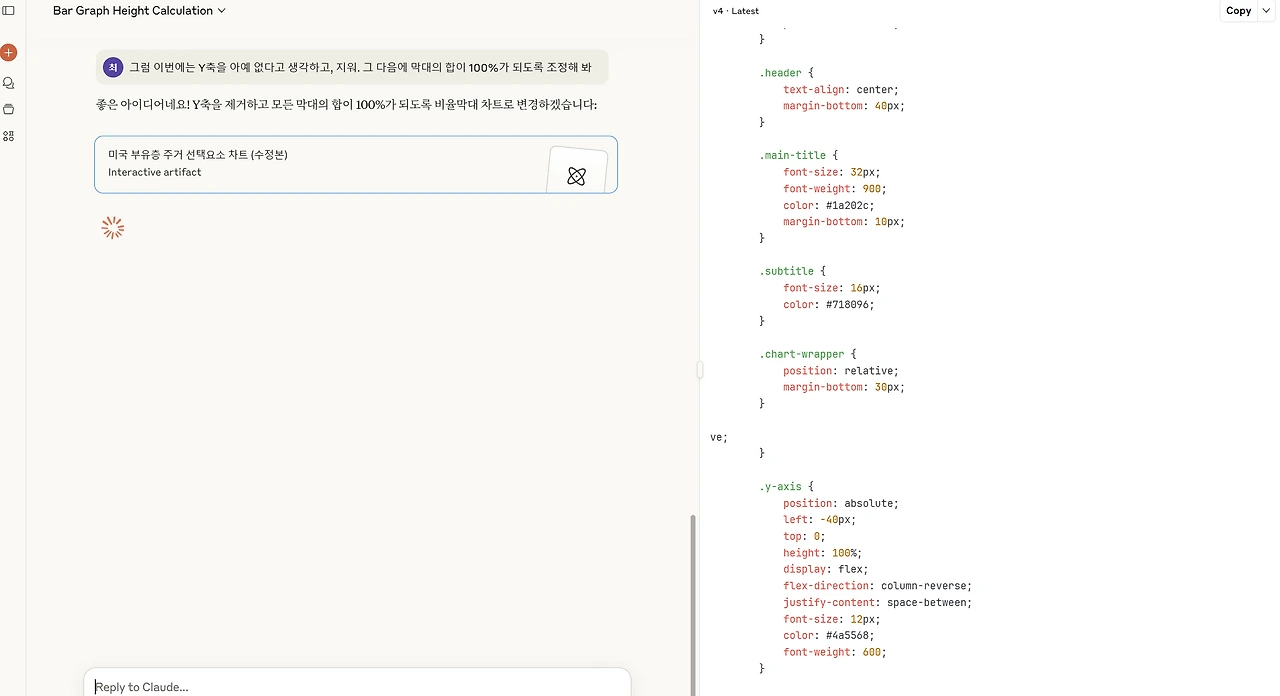Screen dimensions: 1280x696
Task: Click the 'font-weight: 600;' line
Action: 834,652
